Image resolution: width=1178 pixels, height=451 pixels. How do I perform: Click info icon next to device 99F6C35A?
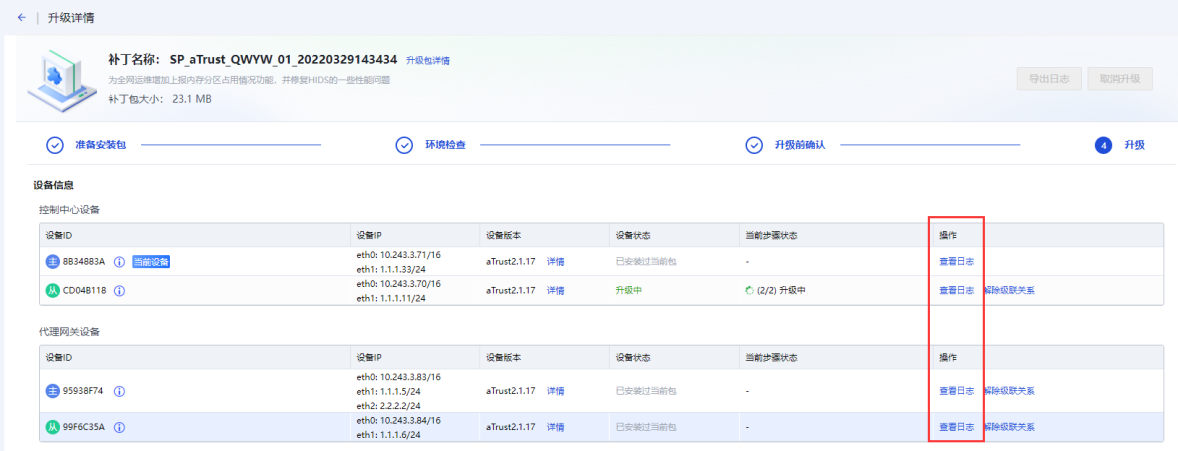119,427
